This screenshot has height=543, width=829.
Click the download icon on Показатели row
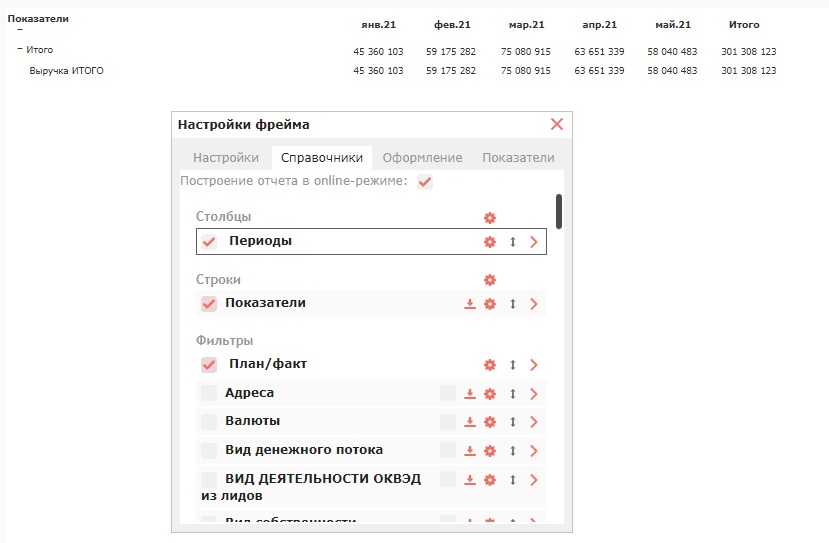pyautogui.click(x=469, y=304)
